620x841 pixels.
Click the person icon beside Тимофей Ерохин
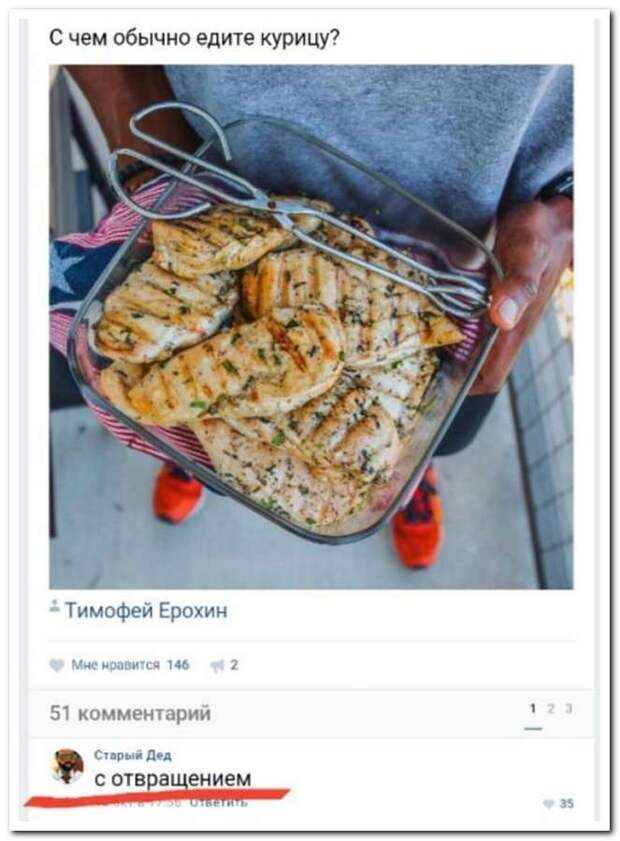tap(54, 606)
